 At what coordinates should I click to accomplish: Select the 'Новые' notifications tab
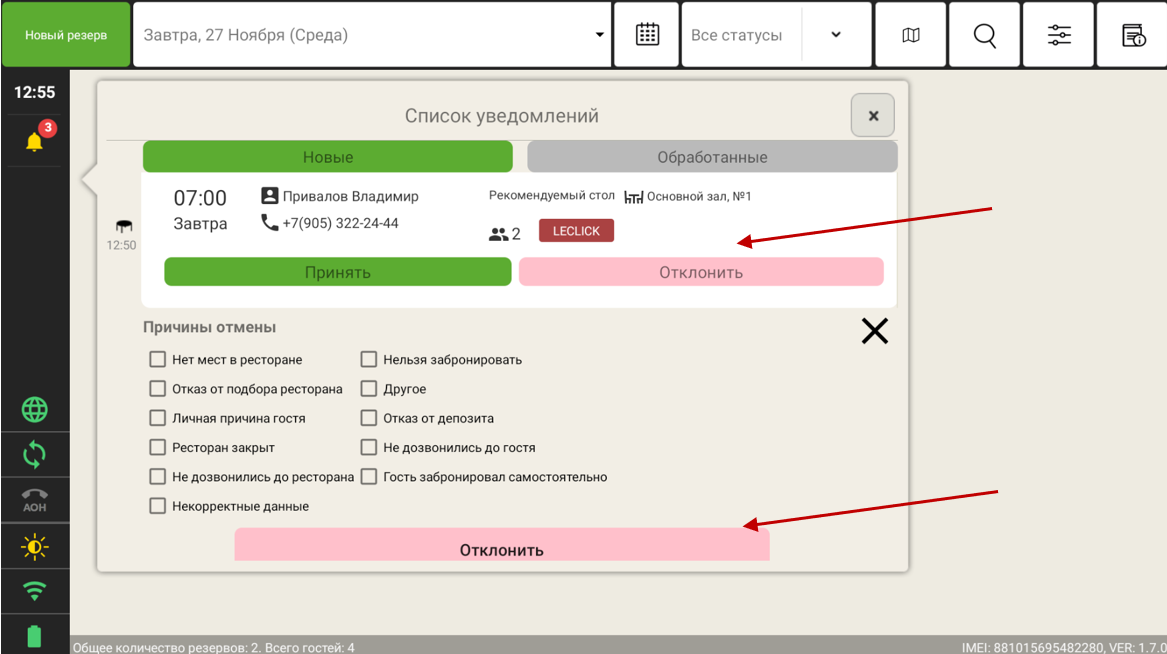pyautogui.click(x=328, y=157)
